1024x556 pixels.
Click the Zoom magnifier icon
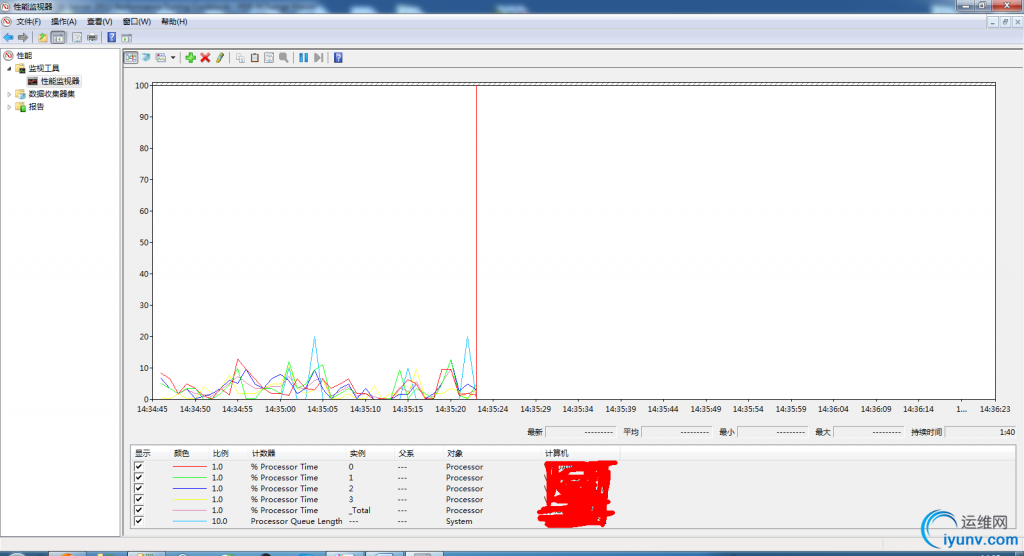point(284,58)
